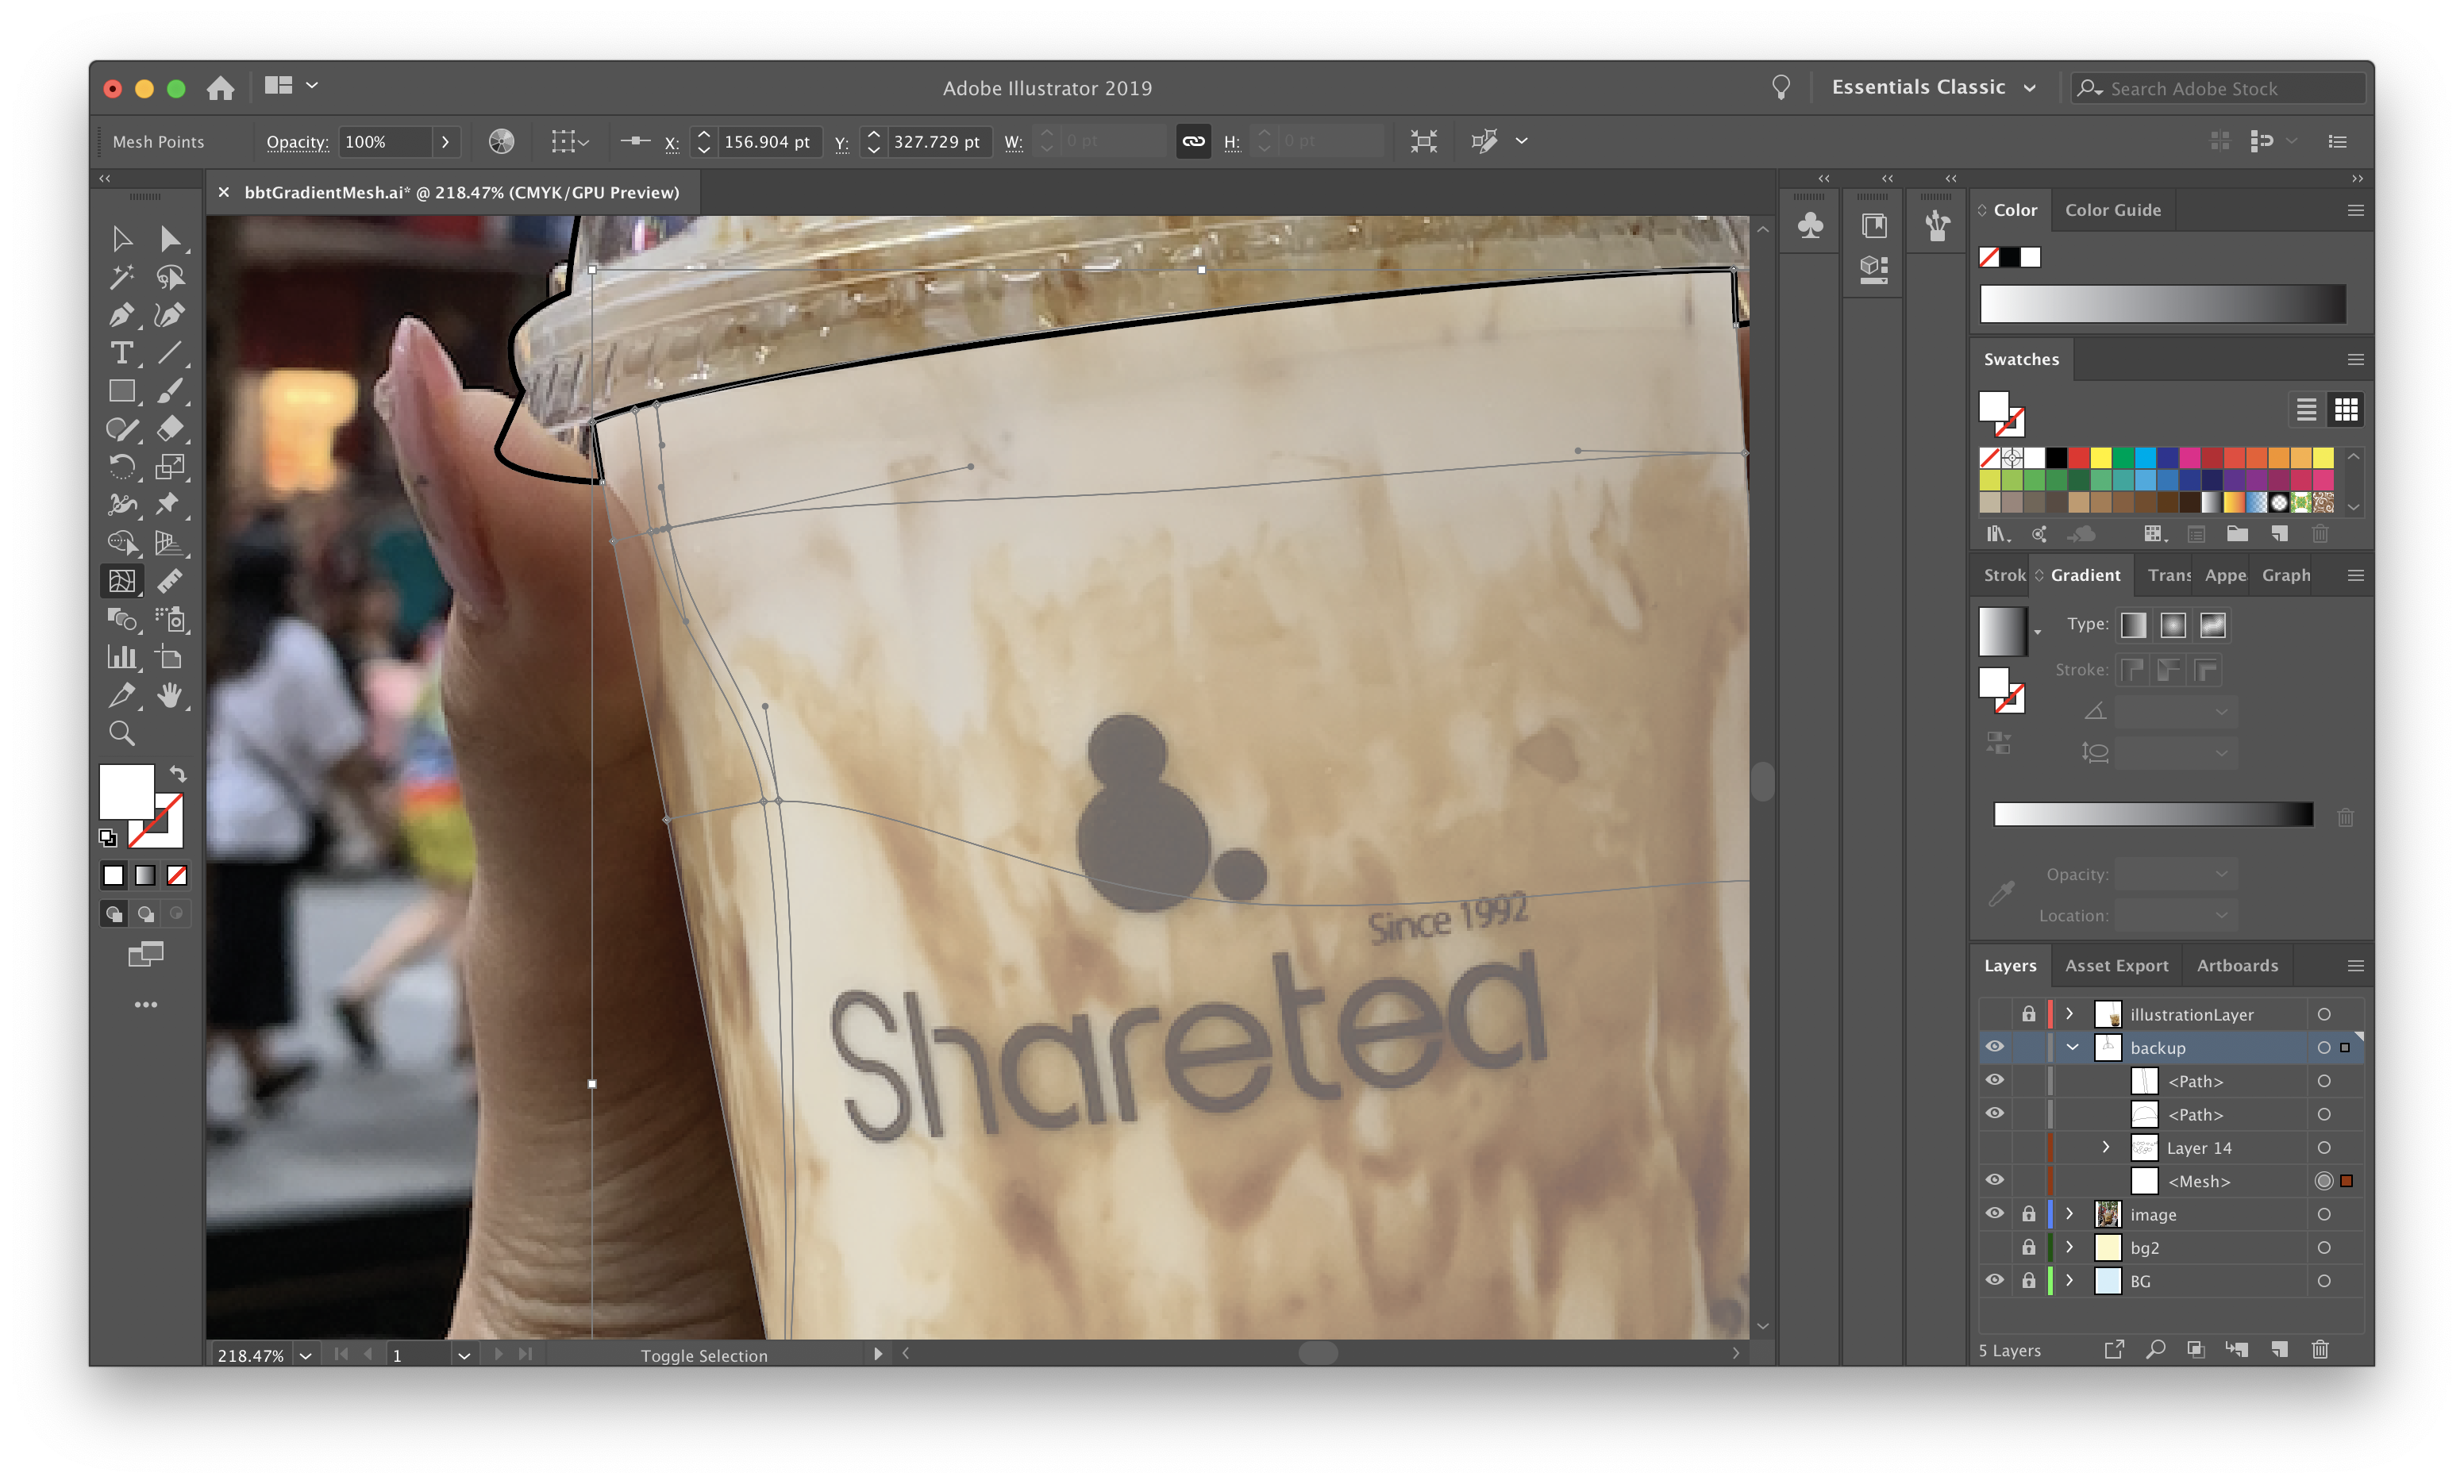The height and width of the screenshot is (1484, 2464).
Task: Select the Direct Selection tool
Action: coord(170,239)
